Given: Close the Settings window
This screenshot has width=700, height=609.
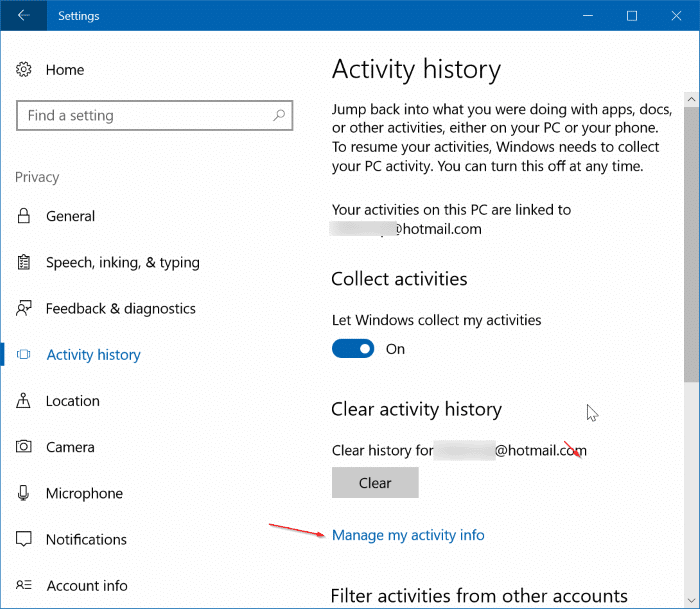Looking at the screenshot, I should [x=676, y=16].
